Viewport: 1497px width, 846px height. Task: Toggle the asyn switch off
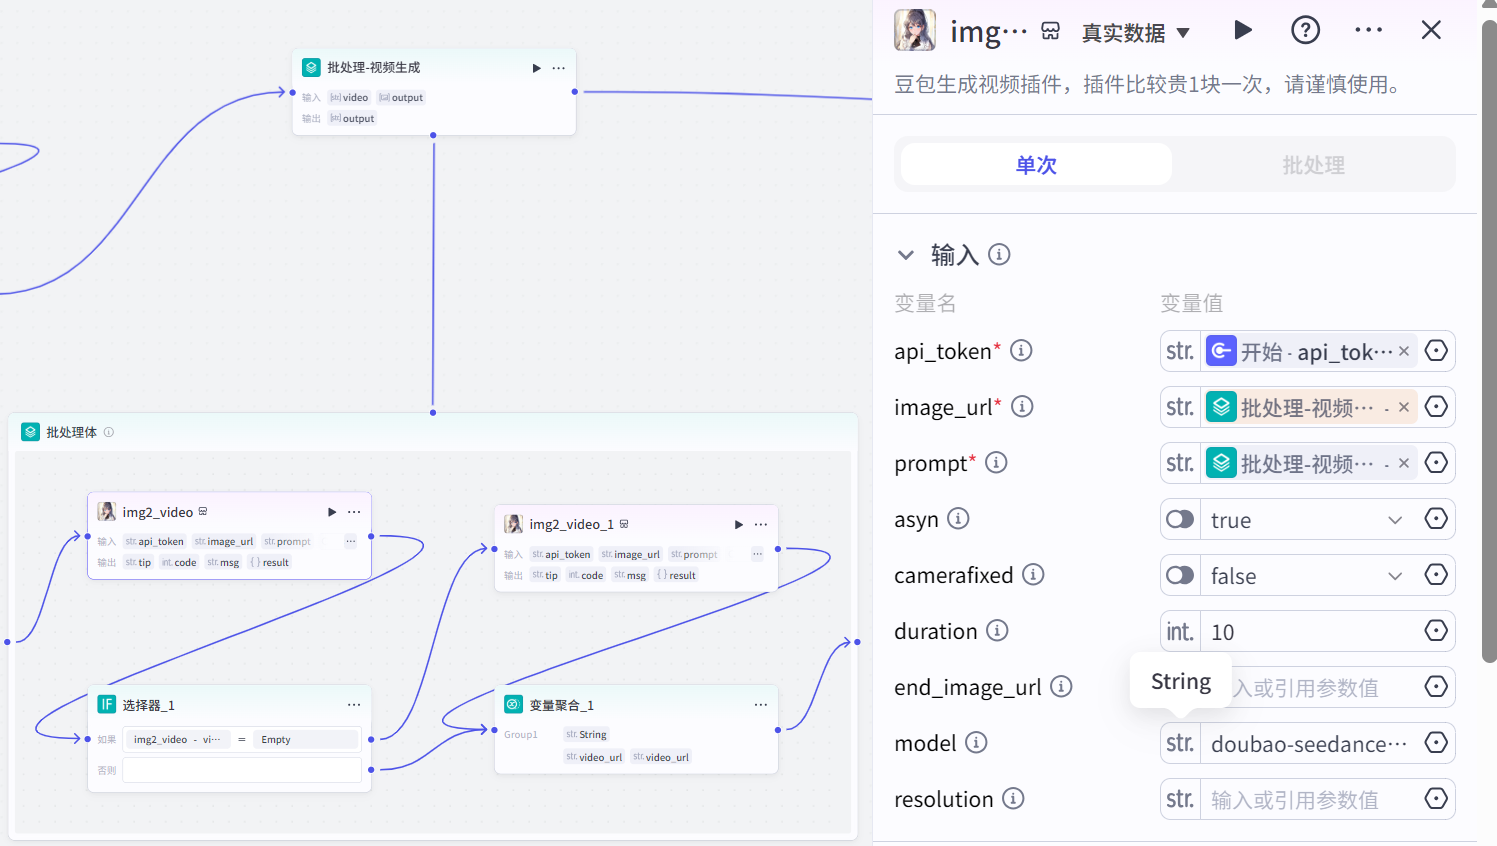pos(1179,519)
